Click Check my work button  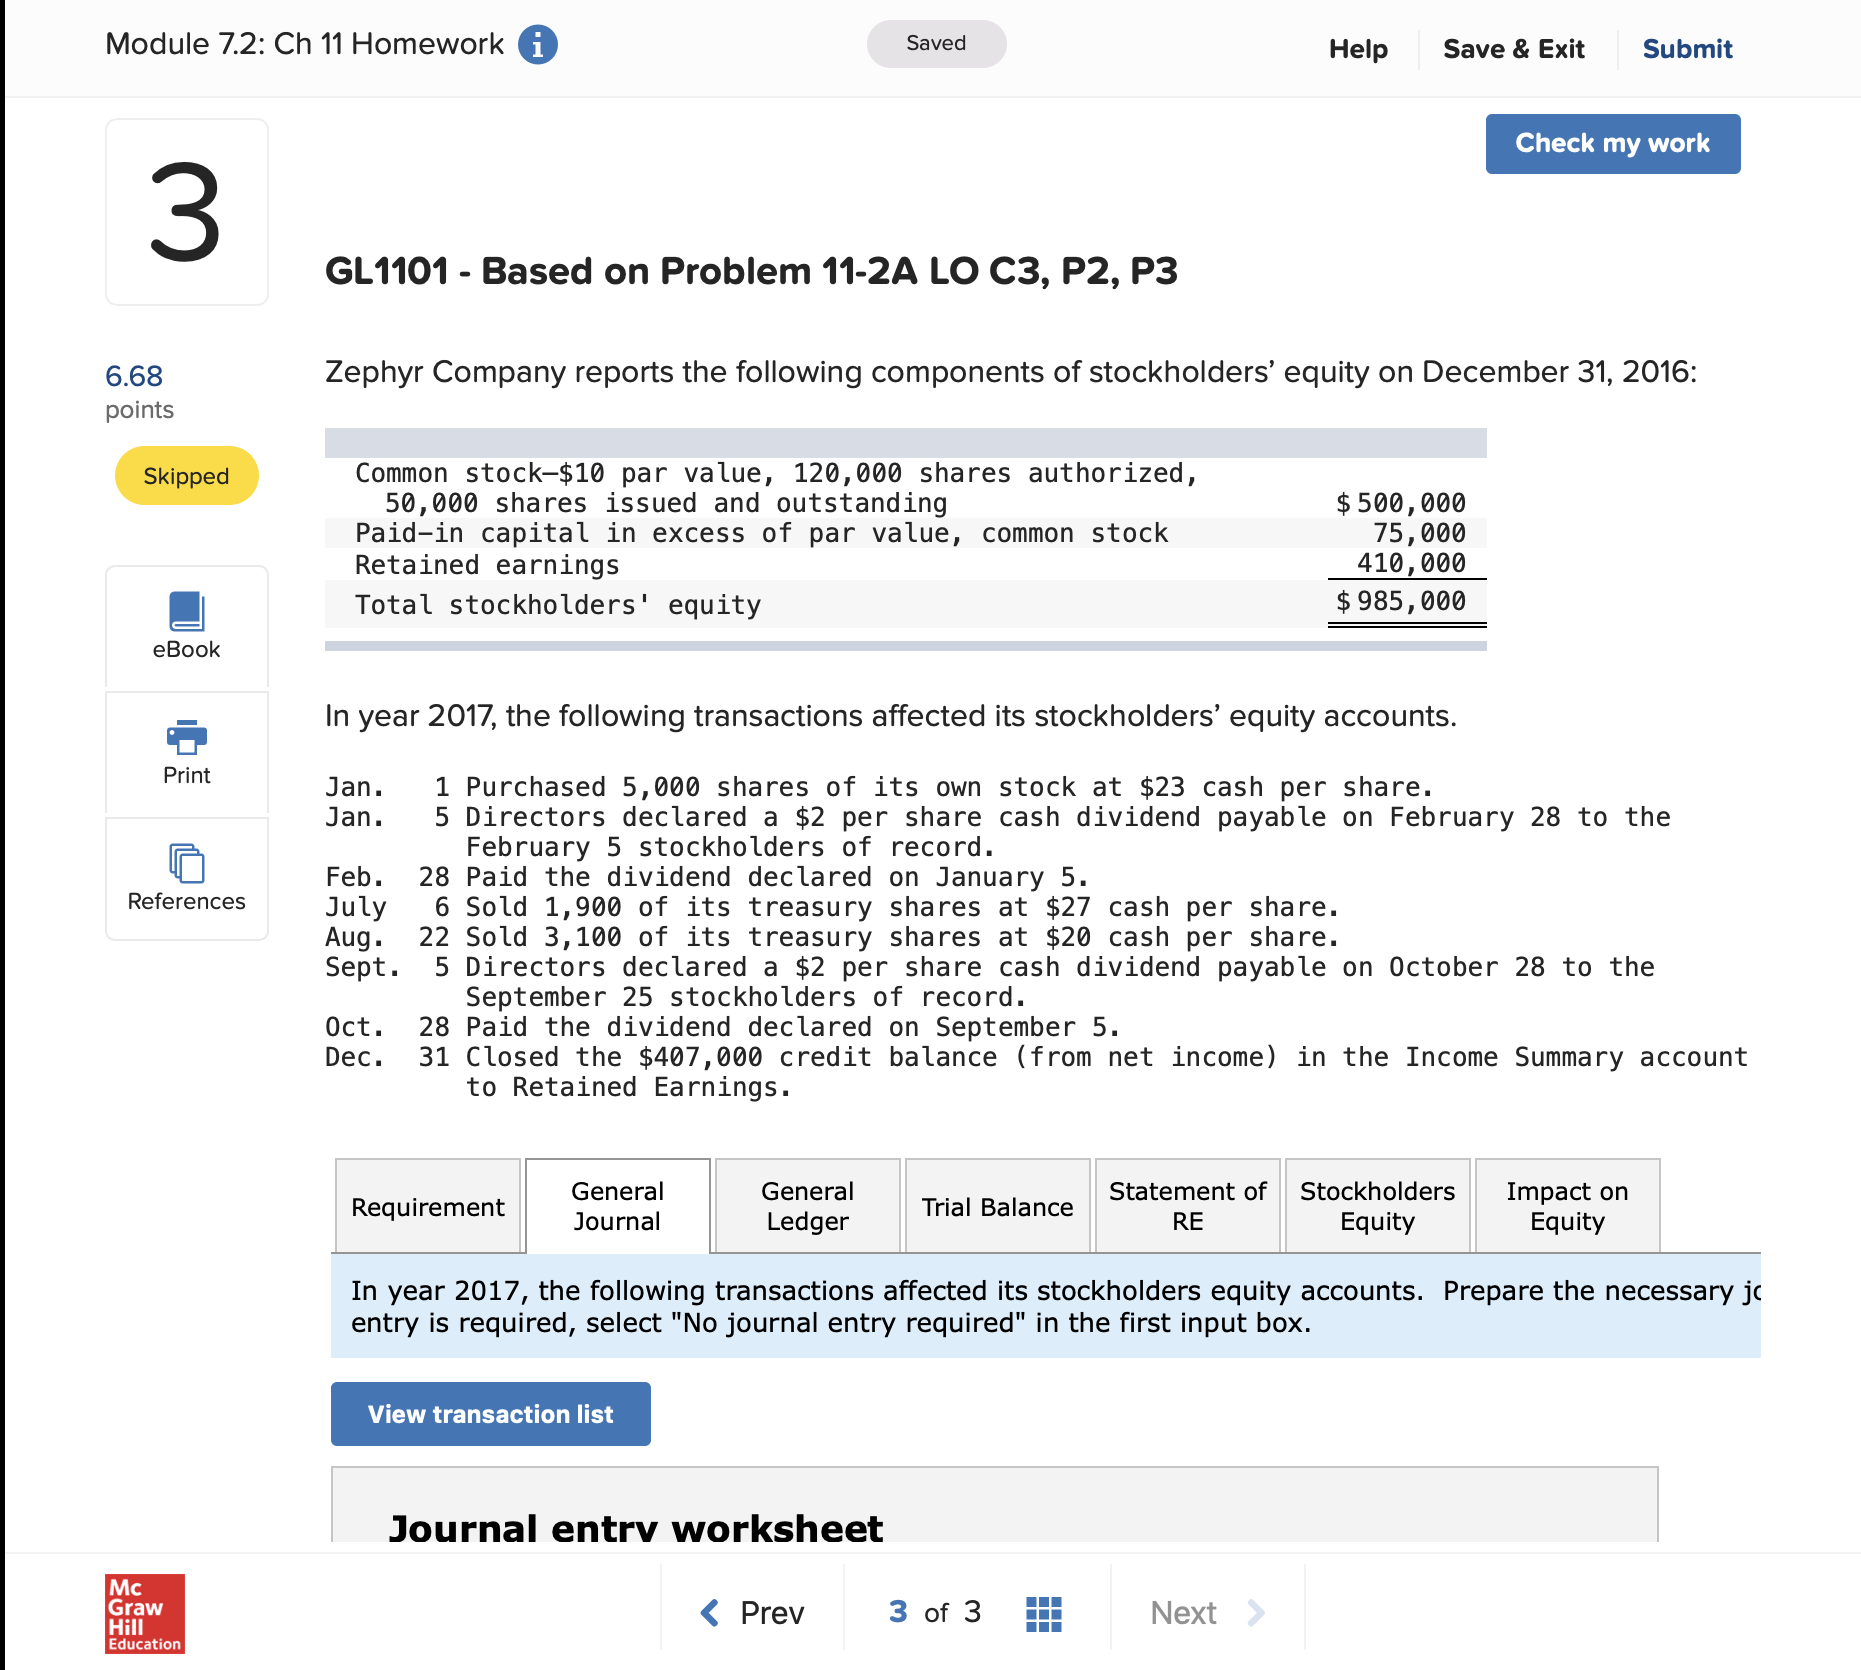[x=1613, y=144]
